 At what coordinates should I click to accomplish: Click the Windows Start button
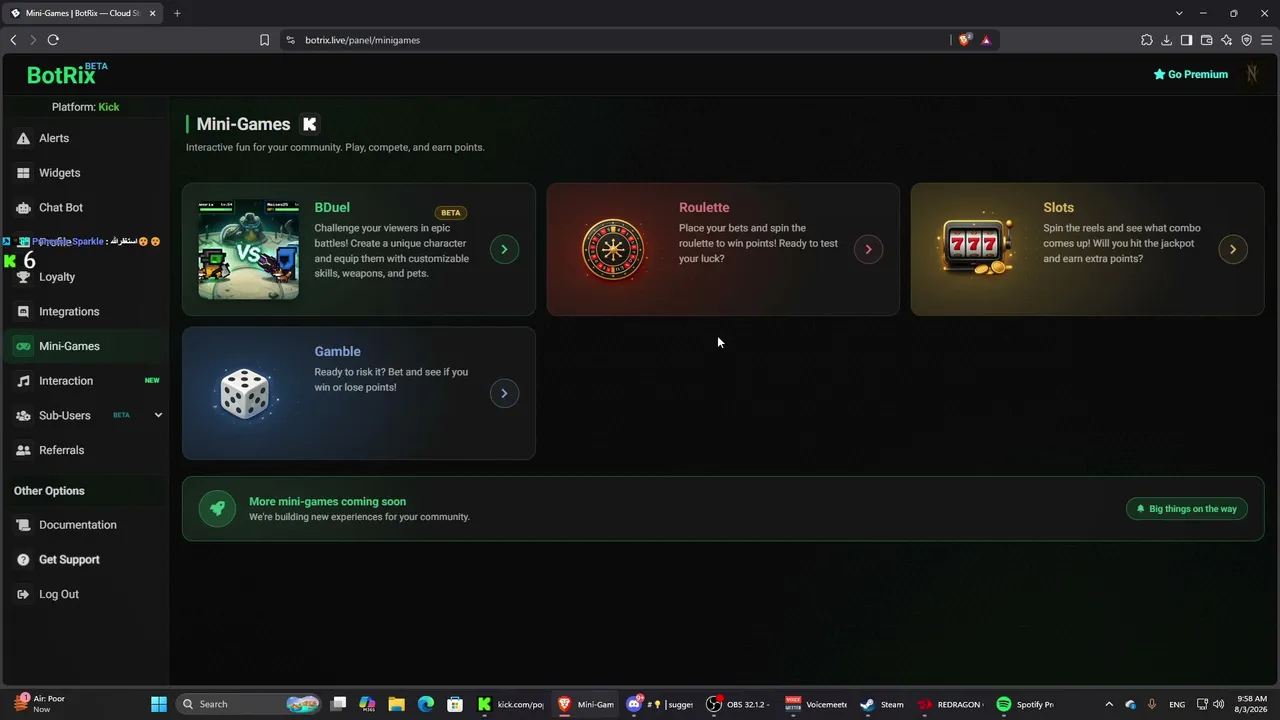tap(159, 704)
